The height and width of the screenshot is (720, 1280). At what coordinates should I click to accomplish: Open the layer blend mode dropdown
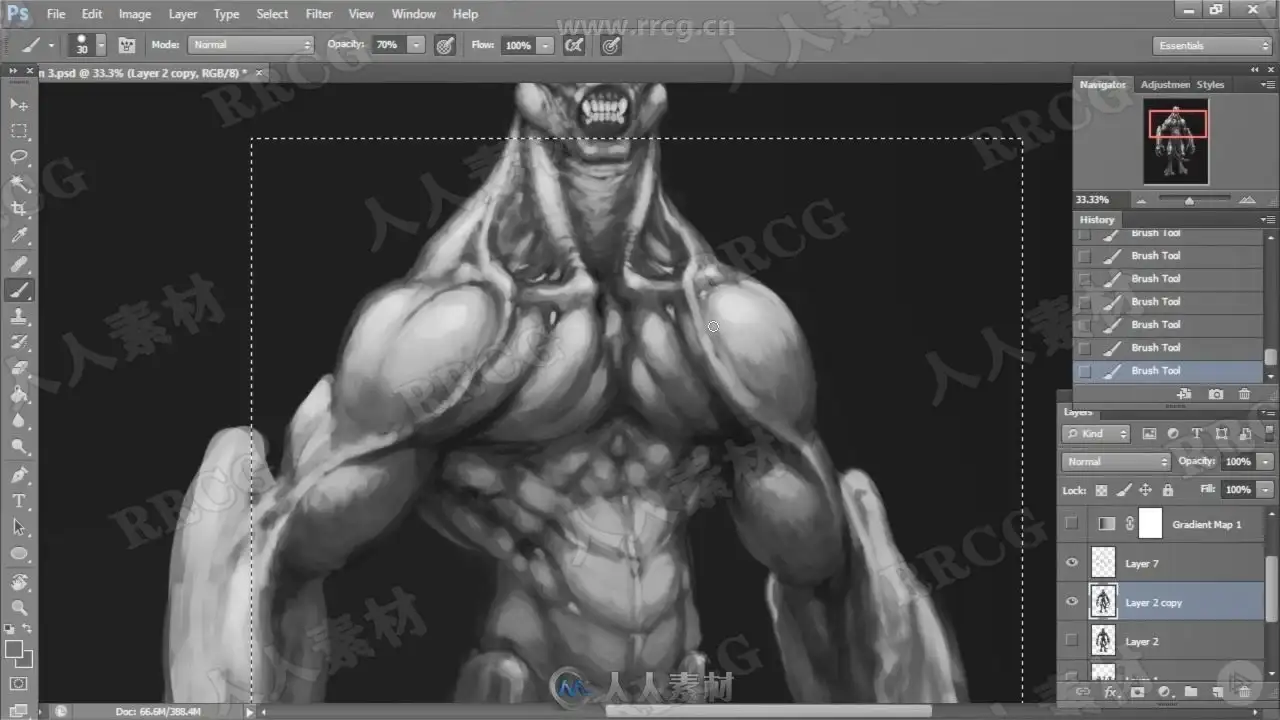point(1116,462)
